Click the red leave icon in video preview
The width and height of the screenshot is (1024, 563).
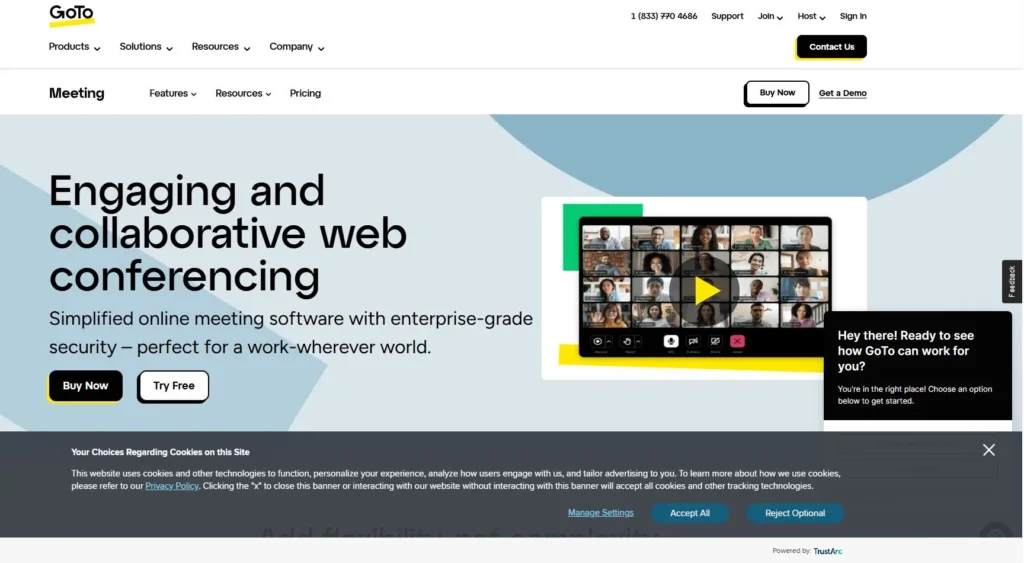pos(737,342)
